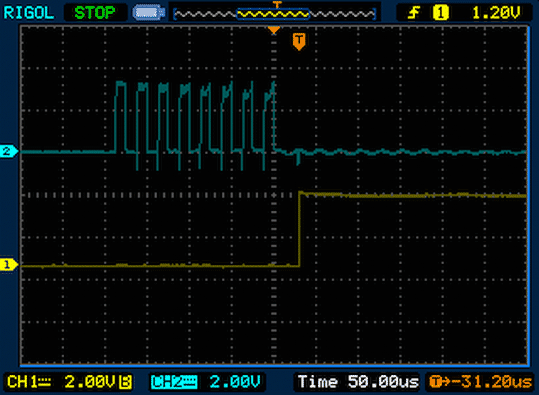Click the yellow trigger source 1 badge
Image resolution: width=539 pixels, height=395 pixels.
(x=440, y=13)
